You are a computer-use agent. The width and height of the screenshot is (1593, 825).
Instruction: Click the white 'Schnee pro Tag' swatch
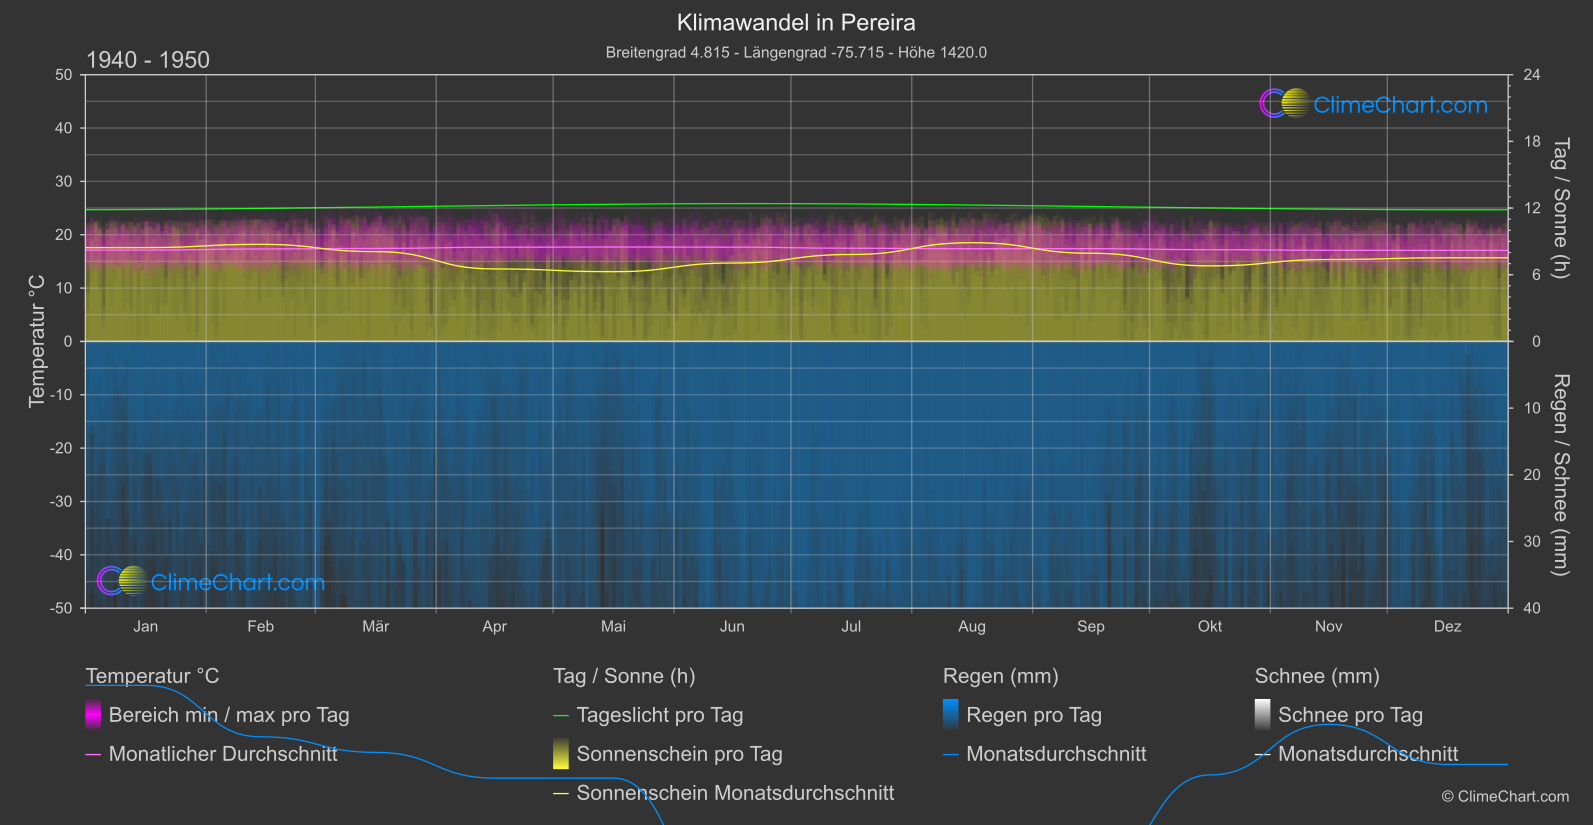[1263, 715]
